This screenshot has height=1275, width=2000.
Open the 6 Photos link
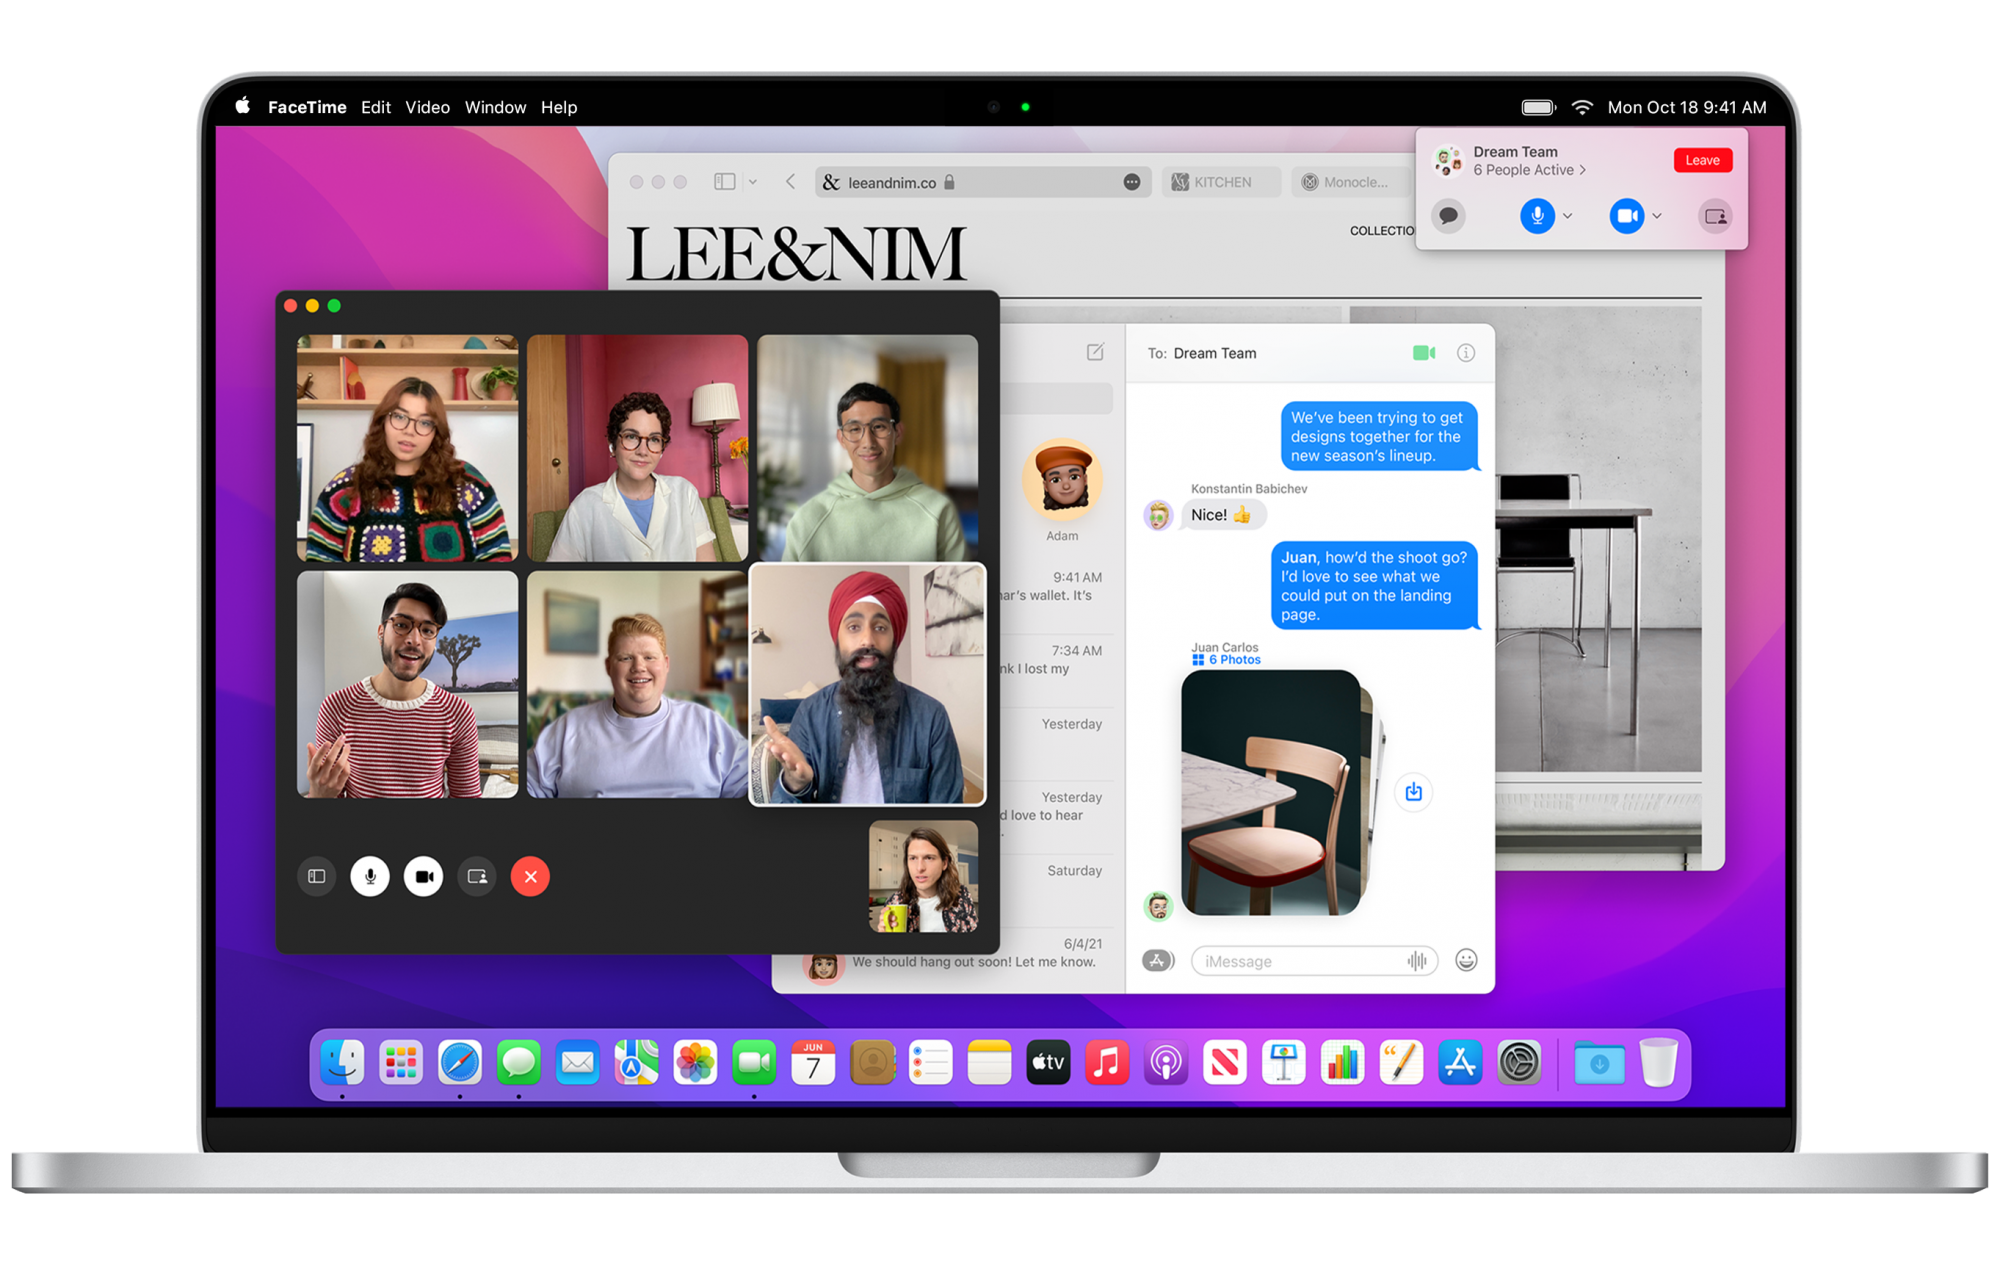coord(1233,660)
